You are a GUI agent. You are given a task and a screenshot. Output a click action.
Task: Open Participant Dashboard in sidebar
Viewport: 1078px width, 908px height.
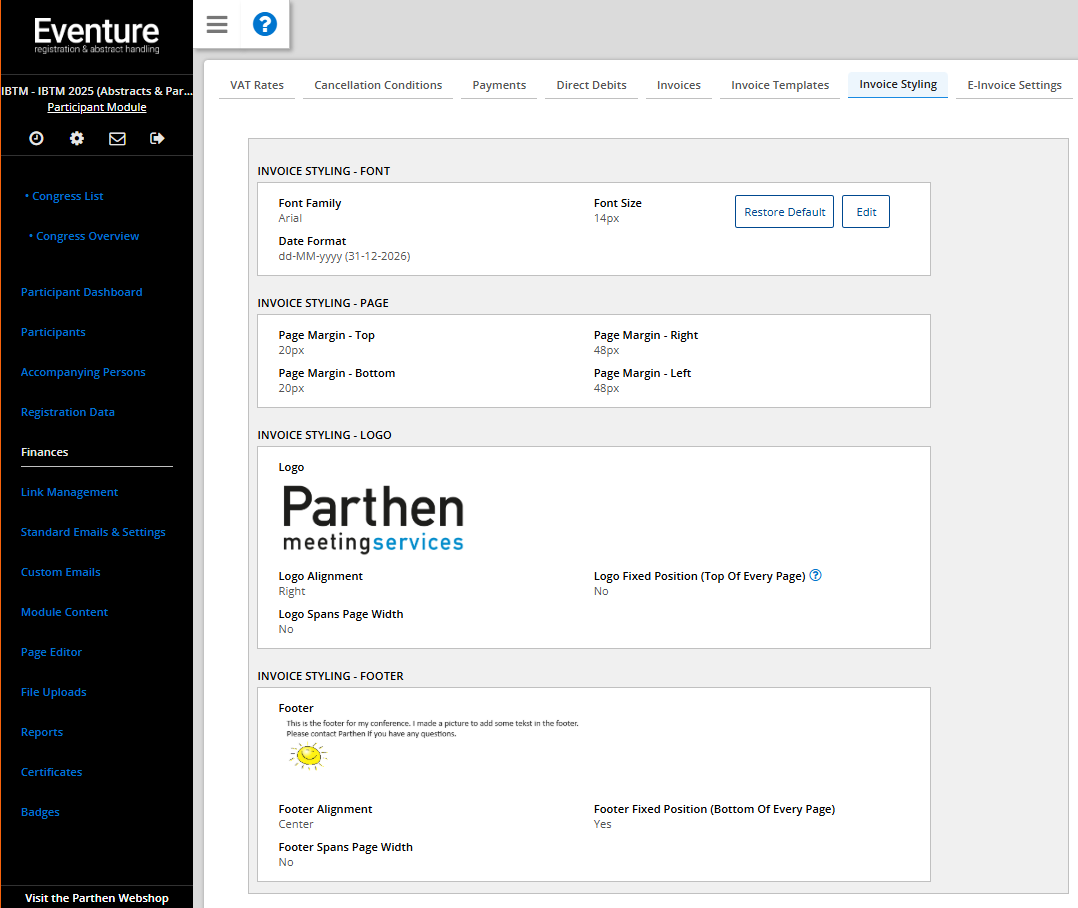tap(82, 292)
